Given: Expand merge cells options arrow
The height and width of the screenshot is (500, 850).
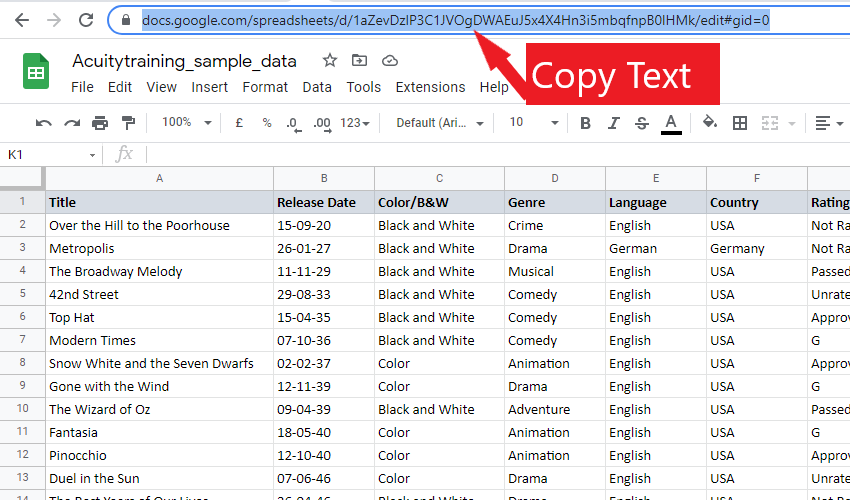Looking at the screenshot, I should tap(791, 124).
